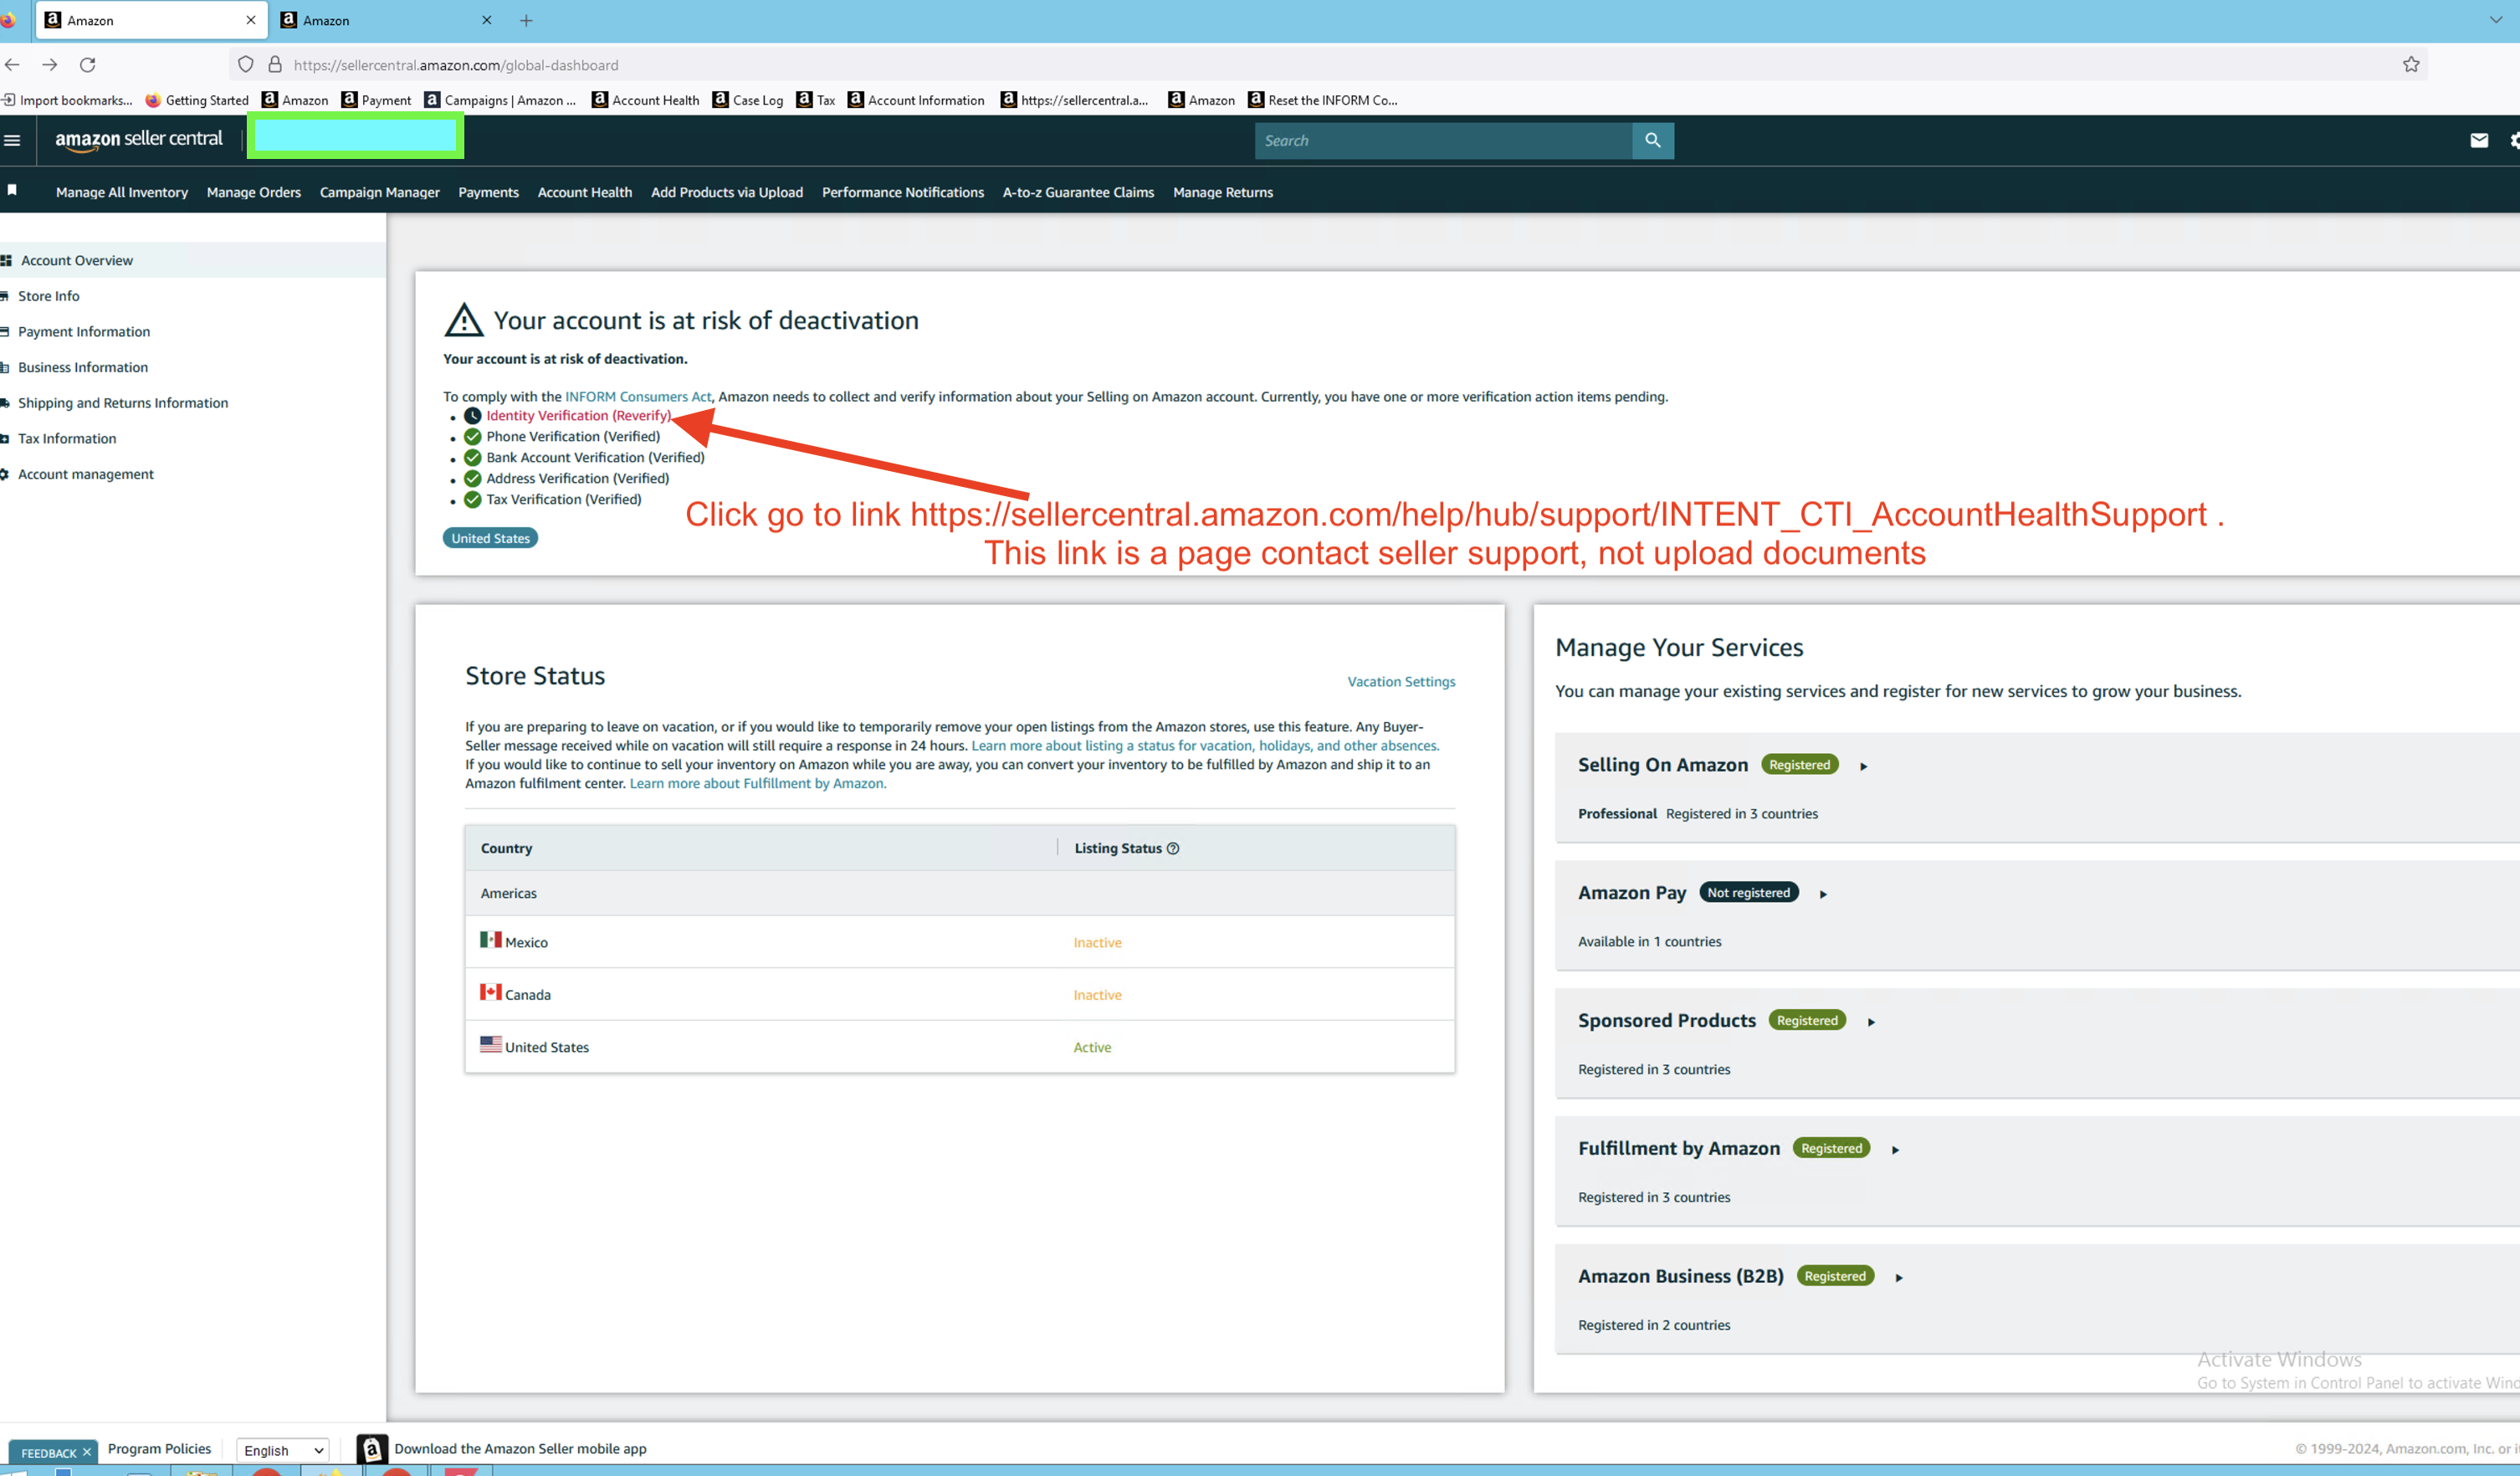Click Download the Amazon Seller mobile app text
The image size is (2520, 1476).
click(x=520, y=1449)
